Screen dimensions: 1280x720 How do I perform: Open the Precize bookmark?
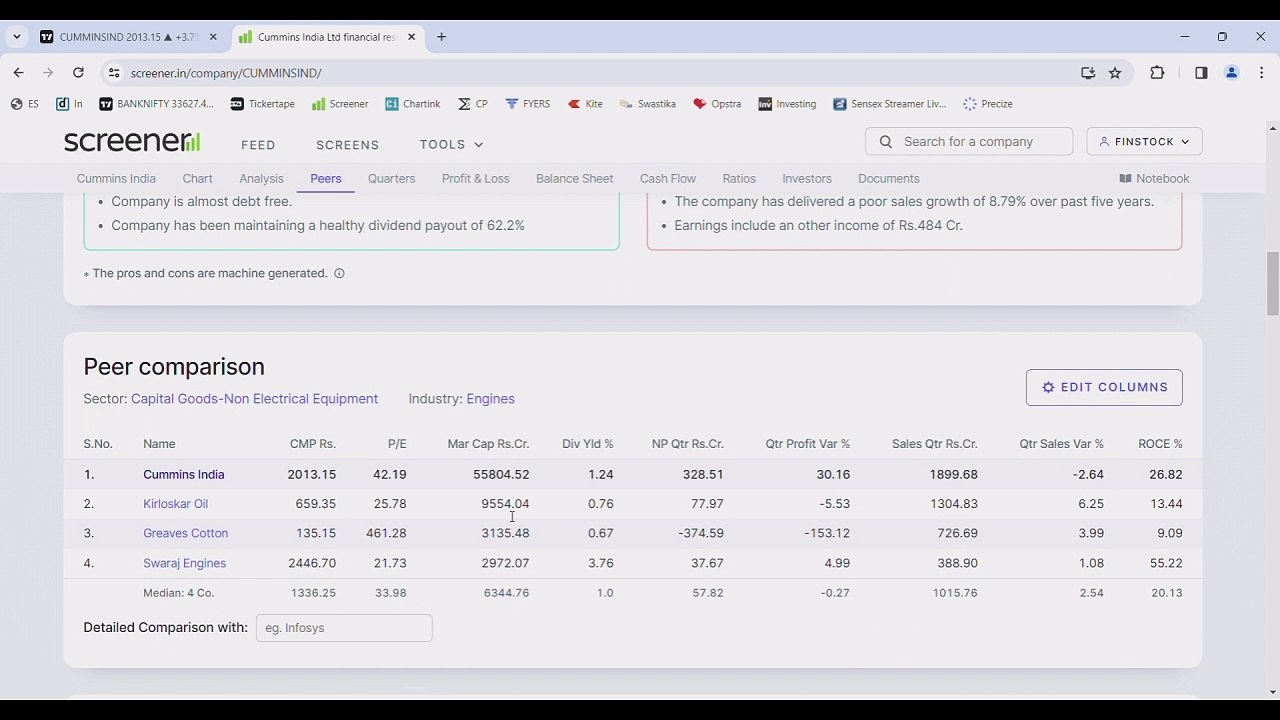(x=988, y=104)
